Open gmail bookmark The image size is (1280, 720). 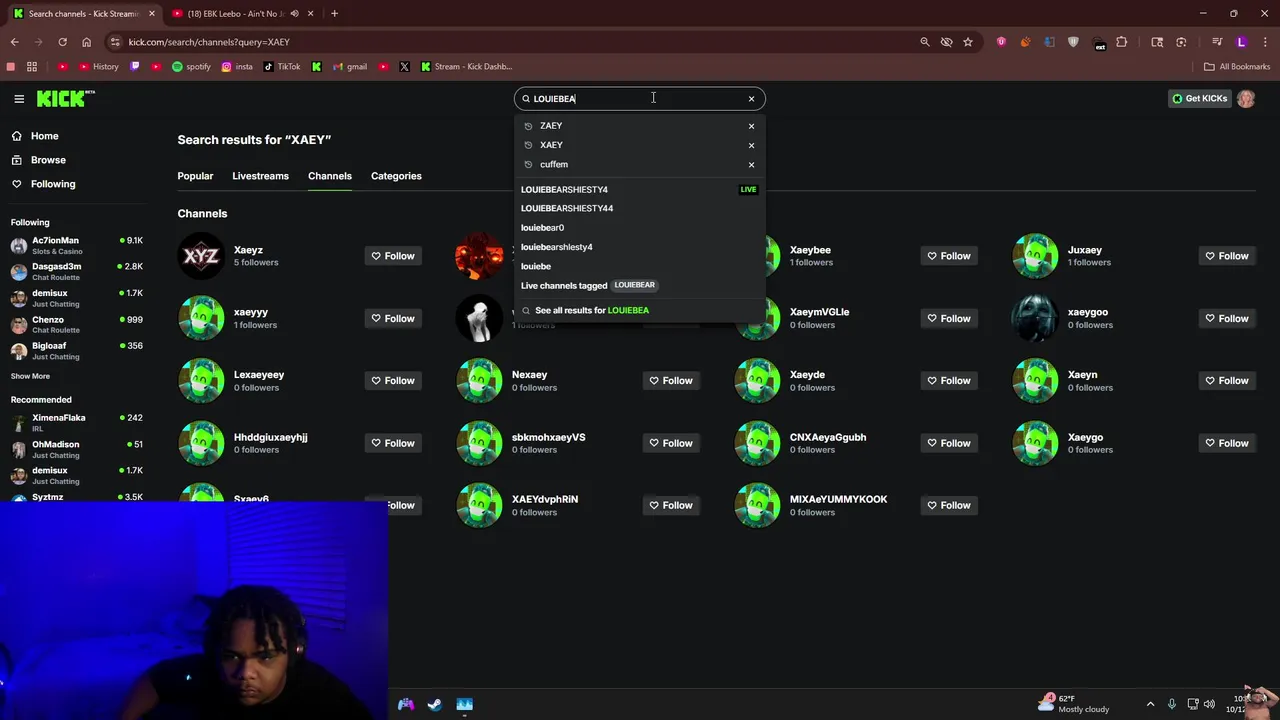(349, 67)
